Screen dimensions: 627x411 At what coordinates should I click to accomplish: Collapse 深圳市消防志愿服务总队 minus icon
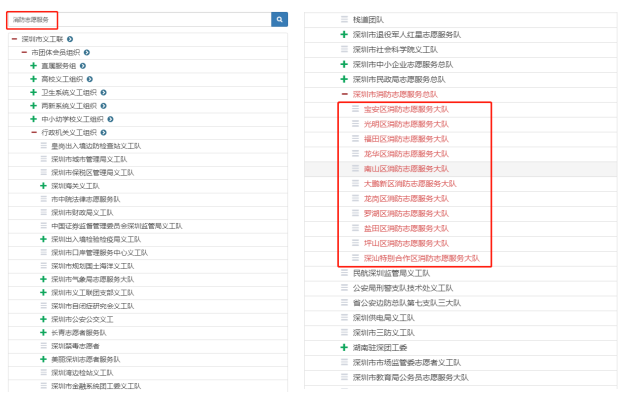coord(344,94)
